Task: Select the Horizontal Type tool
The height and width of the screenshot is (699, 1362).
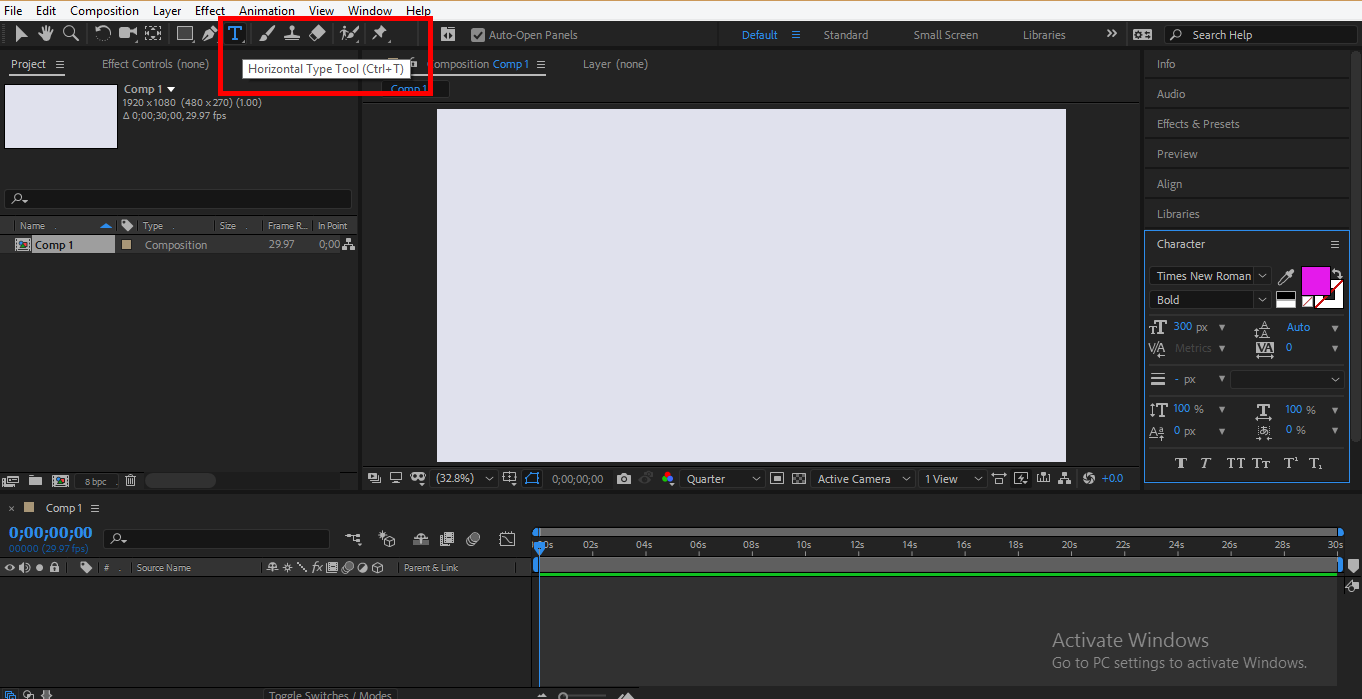Action: click(x=235, y=33)
